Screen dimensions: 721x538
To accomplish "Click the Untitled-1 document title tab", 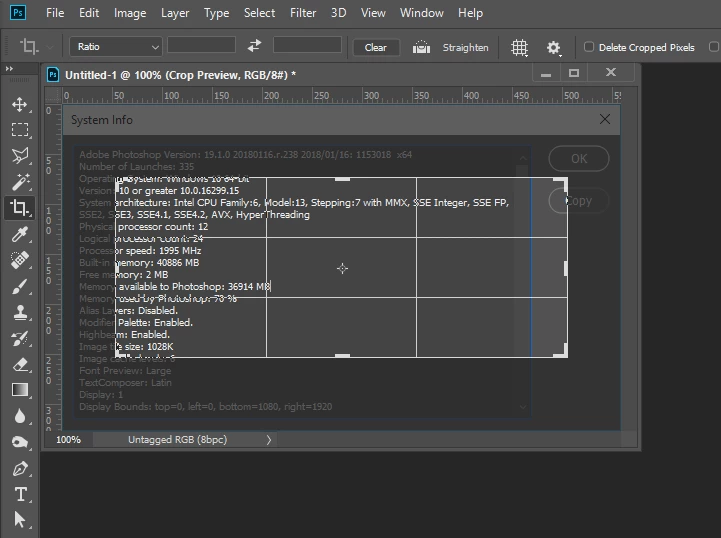I will click(x=180, y=75).
